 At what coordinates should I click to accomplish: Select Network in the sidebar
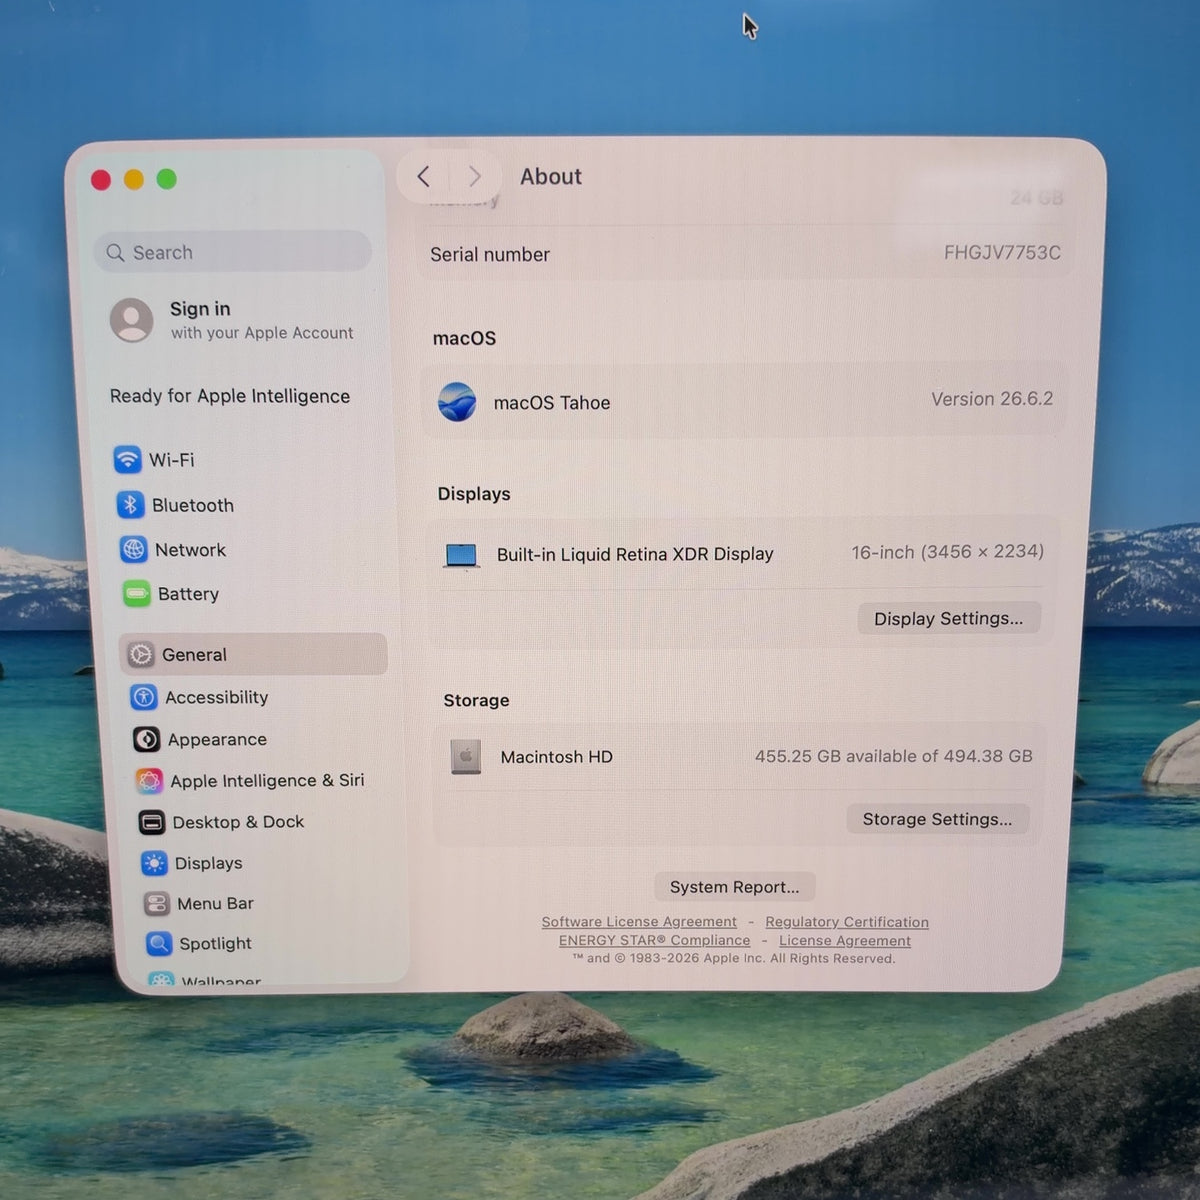point(173,550)
